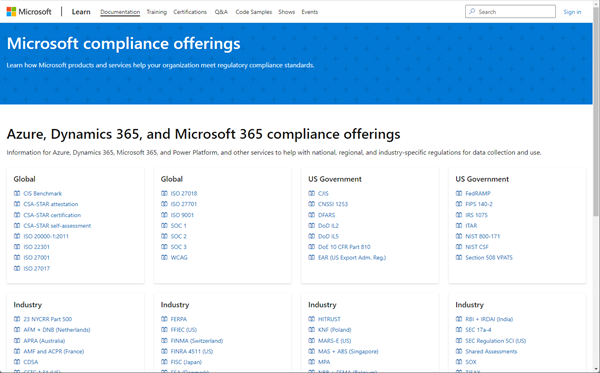600x373 pixels.
Task: Open MAS + ABS (Singapore) link
Action: [348, 352]
